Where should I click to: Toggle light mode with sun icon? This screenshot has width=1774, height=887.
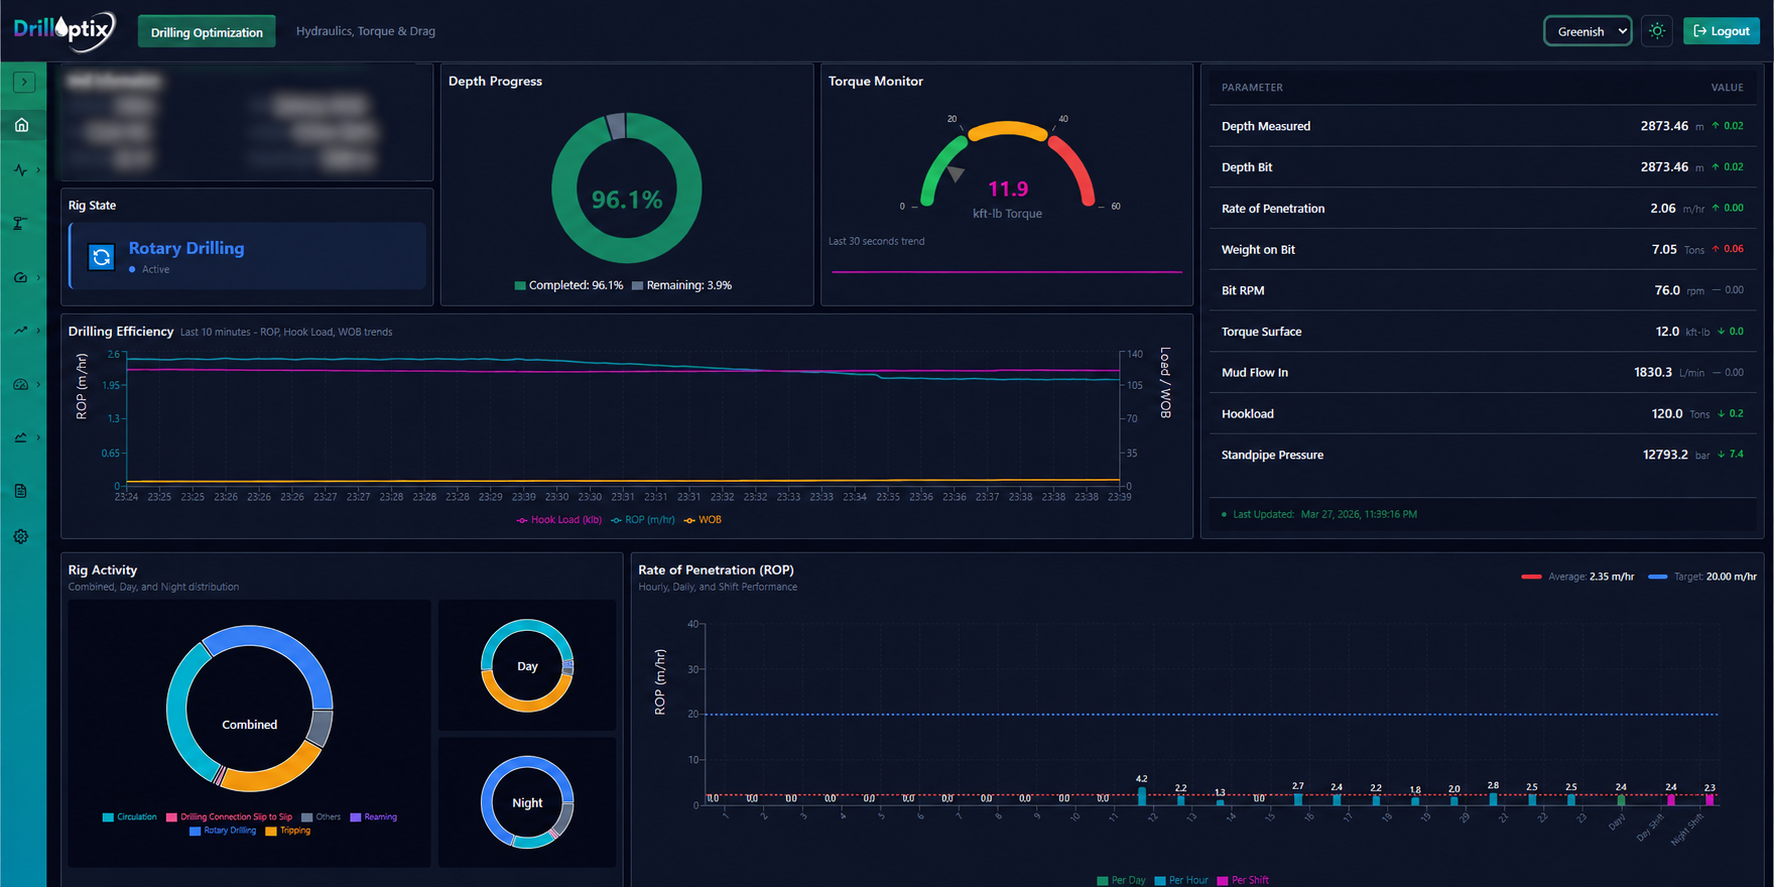[1657, 31]
